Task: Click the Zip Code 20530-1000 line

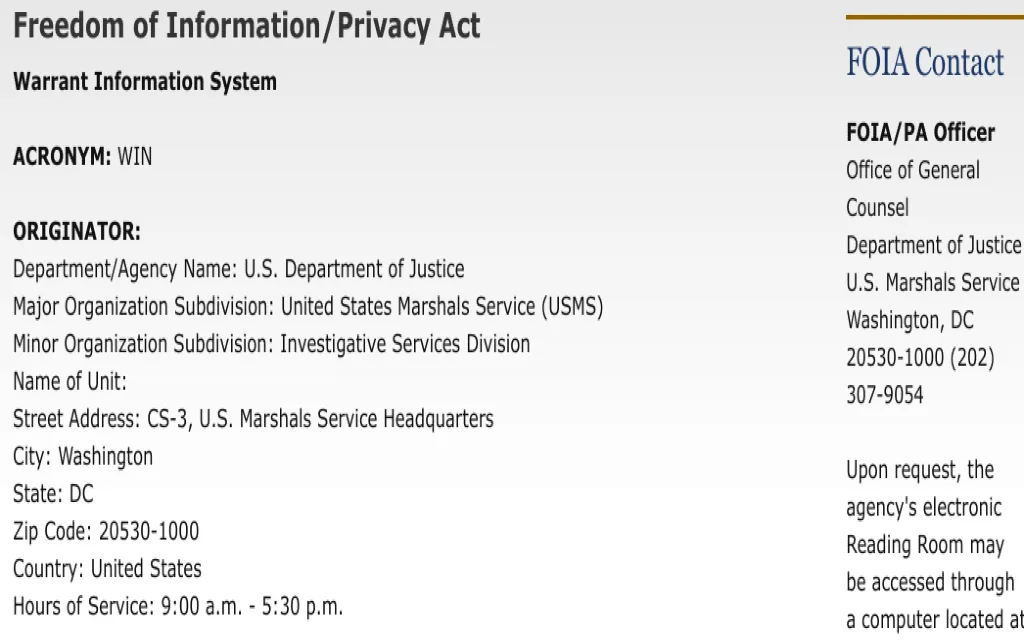Action: (106, 532)
